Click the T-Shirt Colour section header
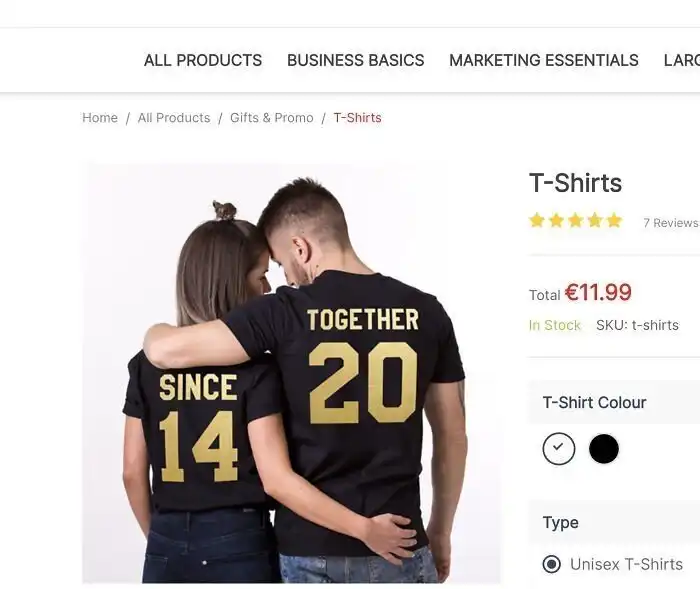Image resolution: width=700 pixels, height=589 pixels. (x=594, y=402)
